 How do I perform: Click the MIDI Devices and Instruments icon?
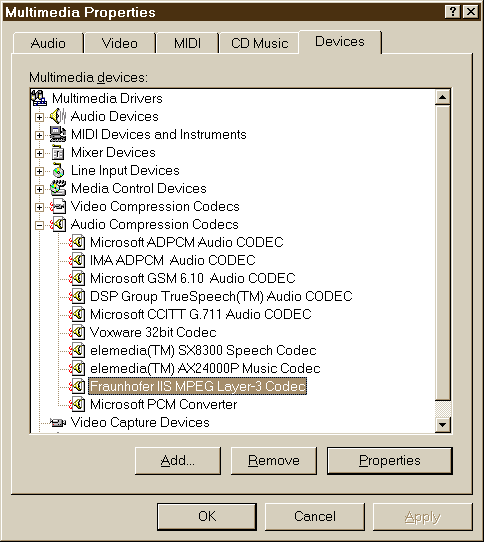pyautogui.click(x=58, y=134)
